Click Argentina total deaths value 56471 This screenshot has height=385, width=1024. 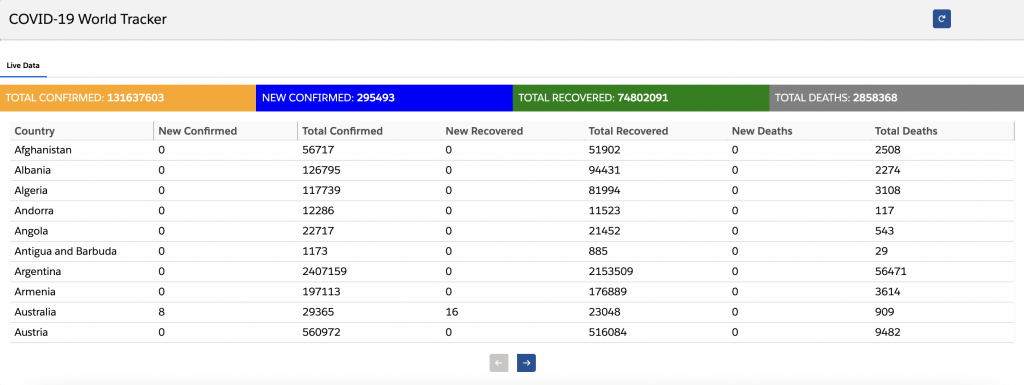tap(891, 271)
